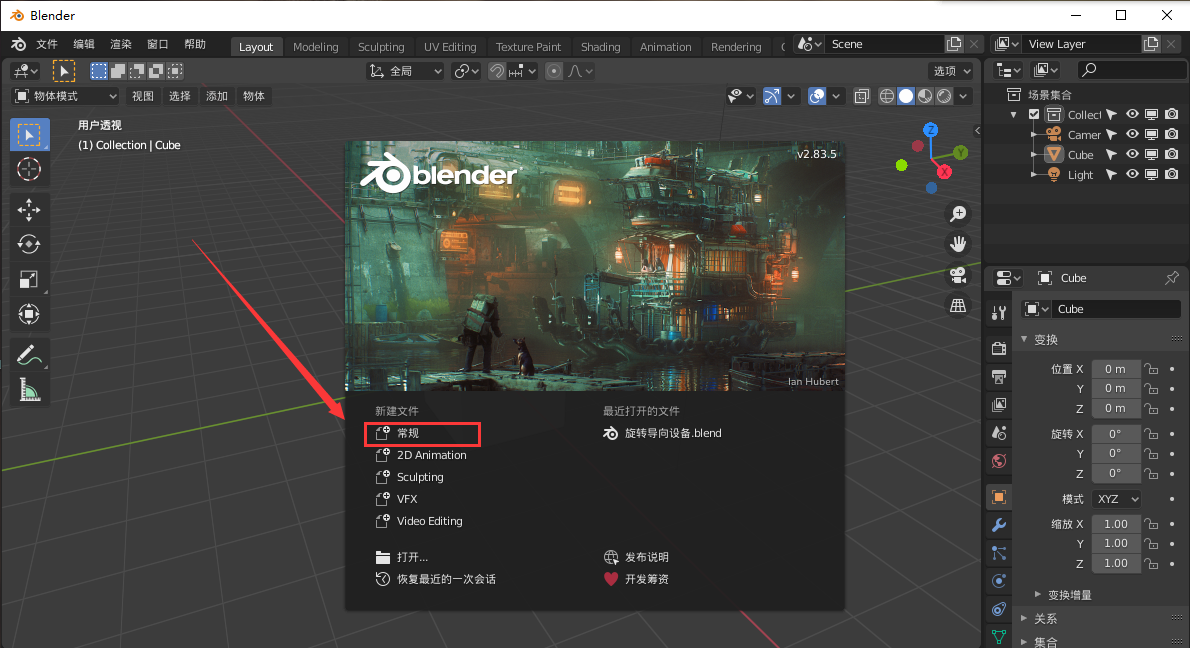Image resolution: width=1190 pixels, height=648 pixels.
Task: Hide Light in viewport via eye icon
Action: [1132, 174]
